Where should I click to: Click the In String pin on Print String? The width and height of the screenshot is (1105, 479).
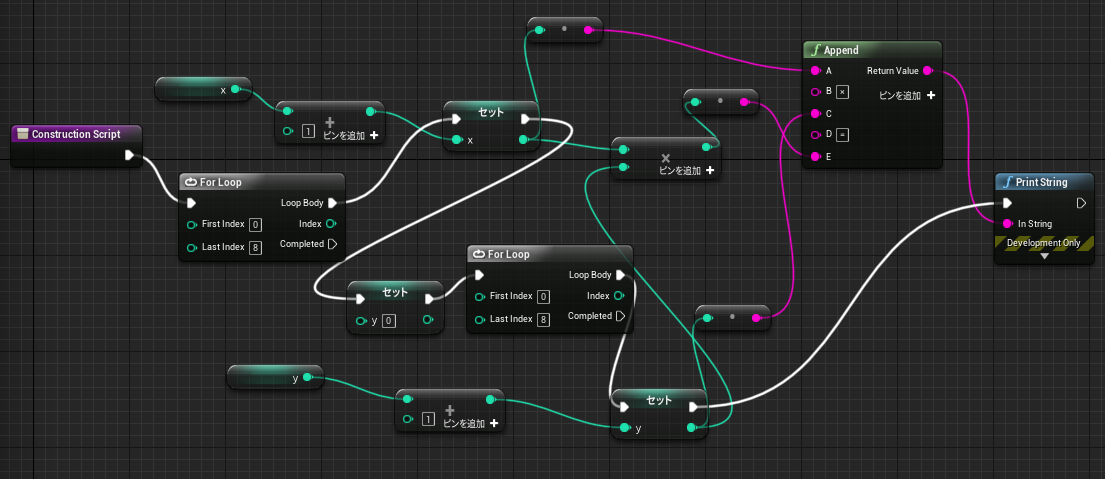1007,224
